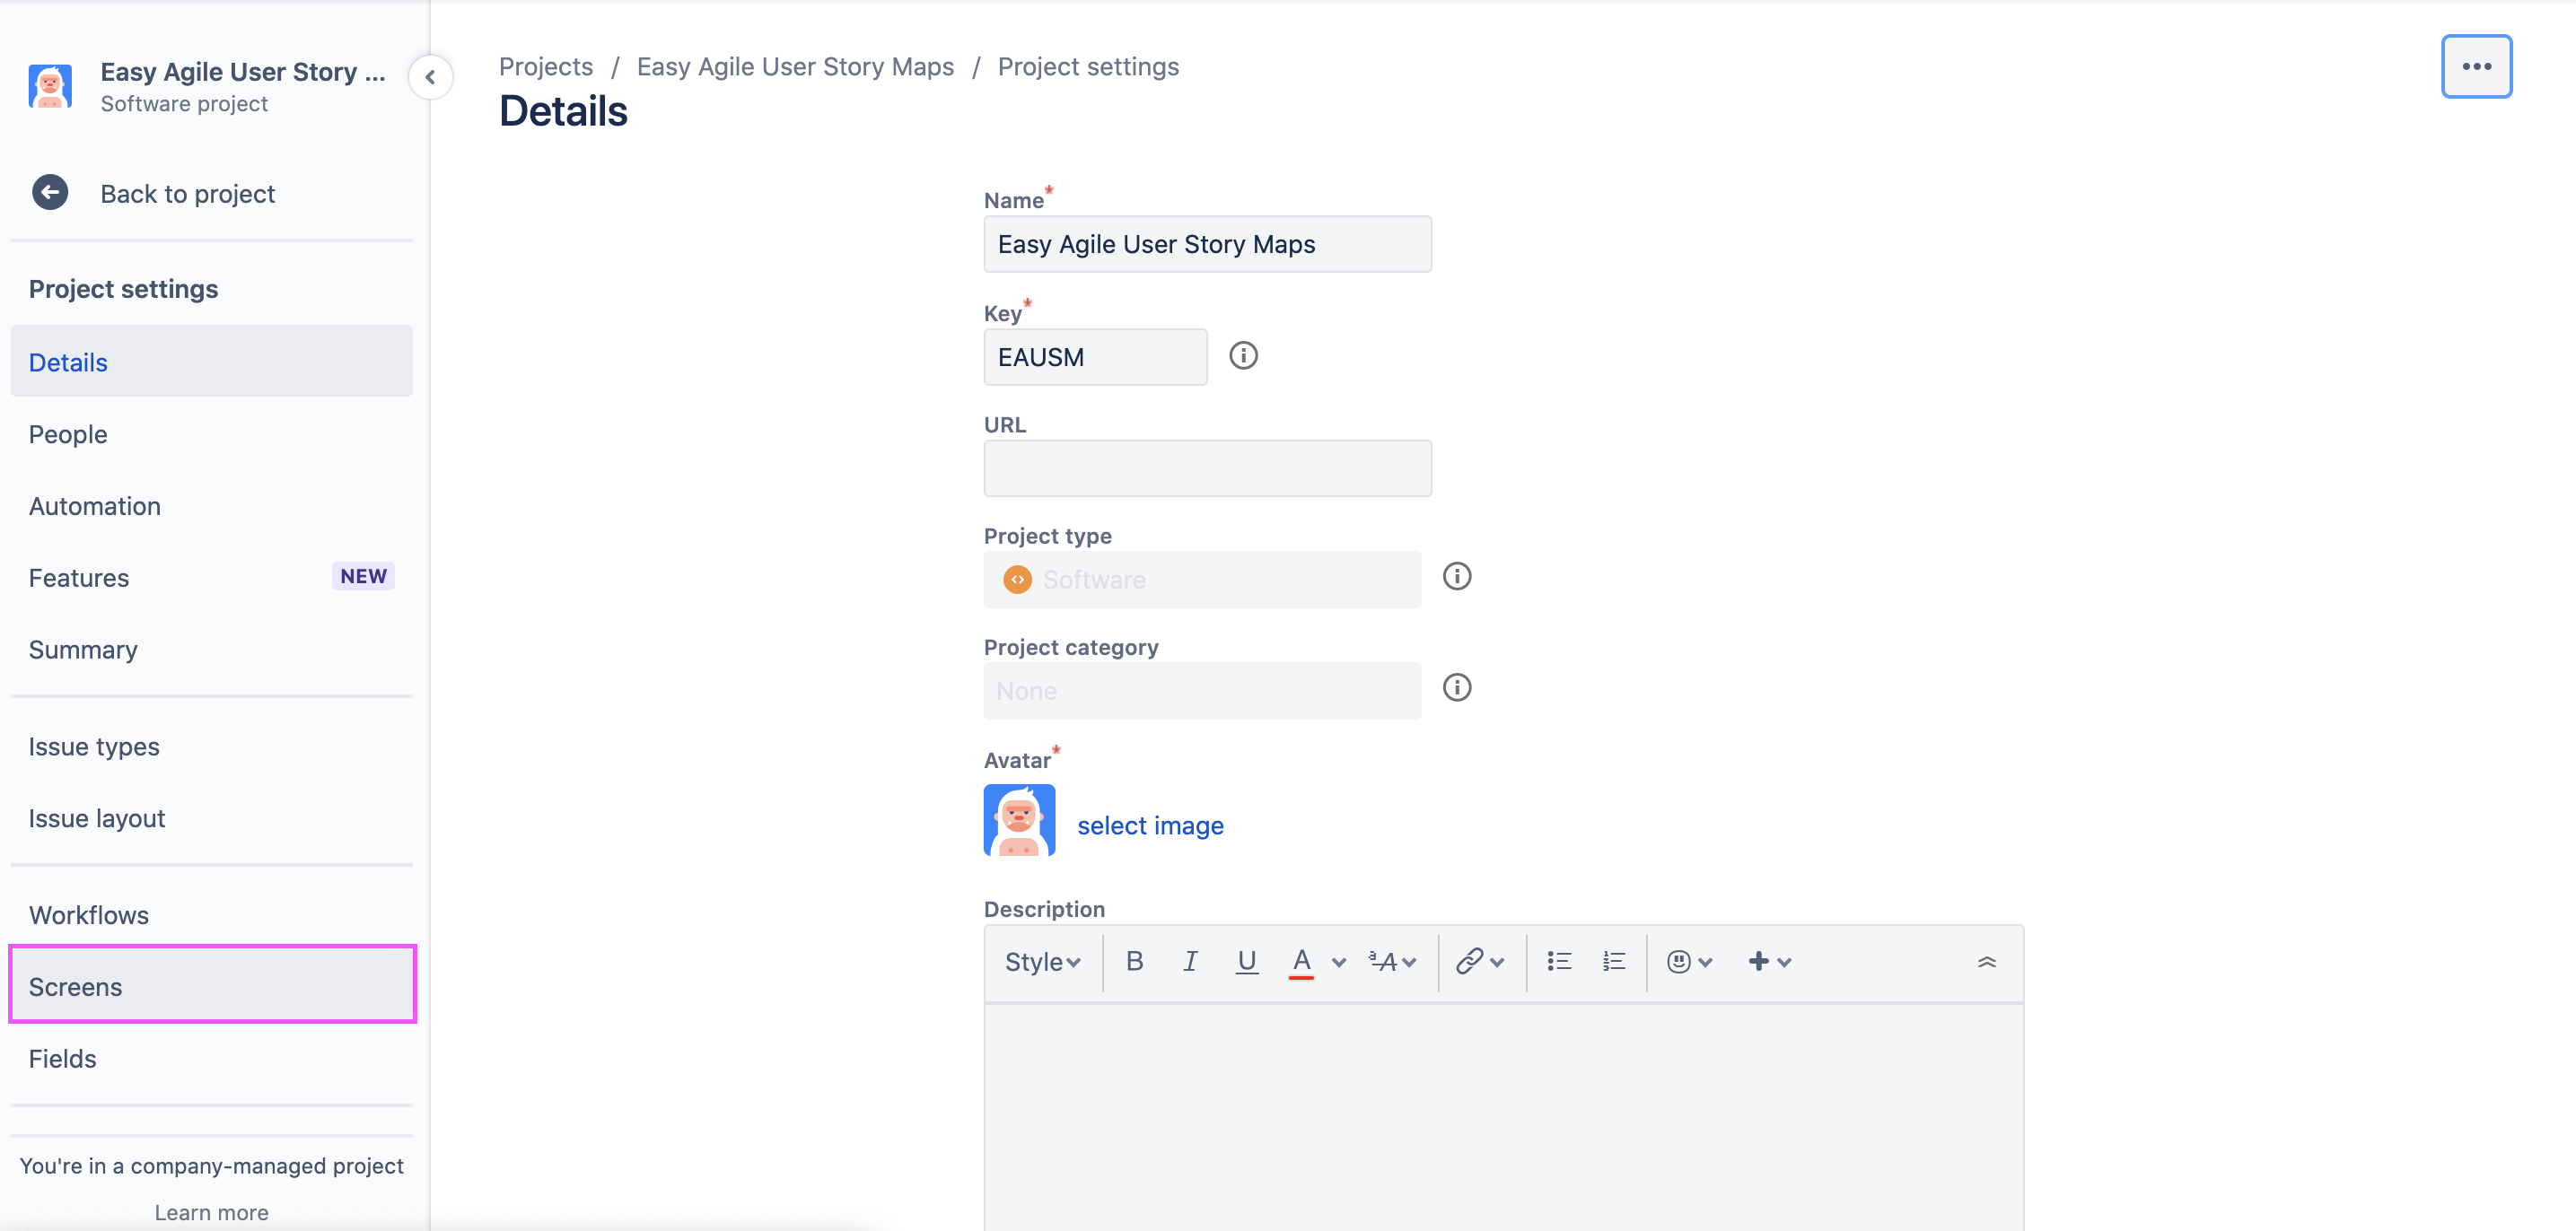Click Back to project
The width and height of the screenshot is (2576, 1231).
click(187, 193)
